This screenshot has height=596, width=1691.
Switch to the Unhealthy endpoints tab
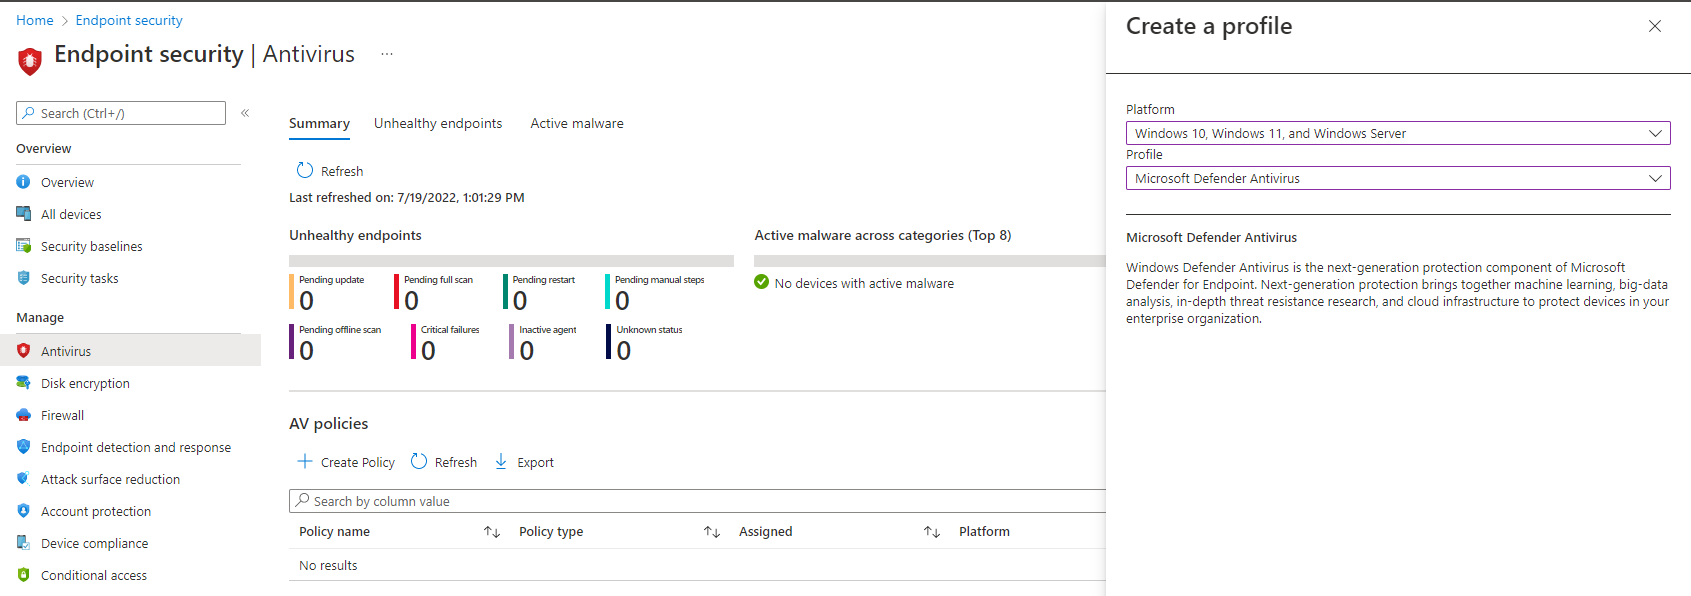click(438, 124)
